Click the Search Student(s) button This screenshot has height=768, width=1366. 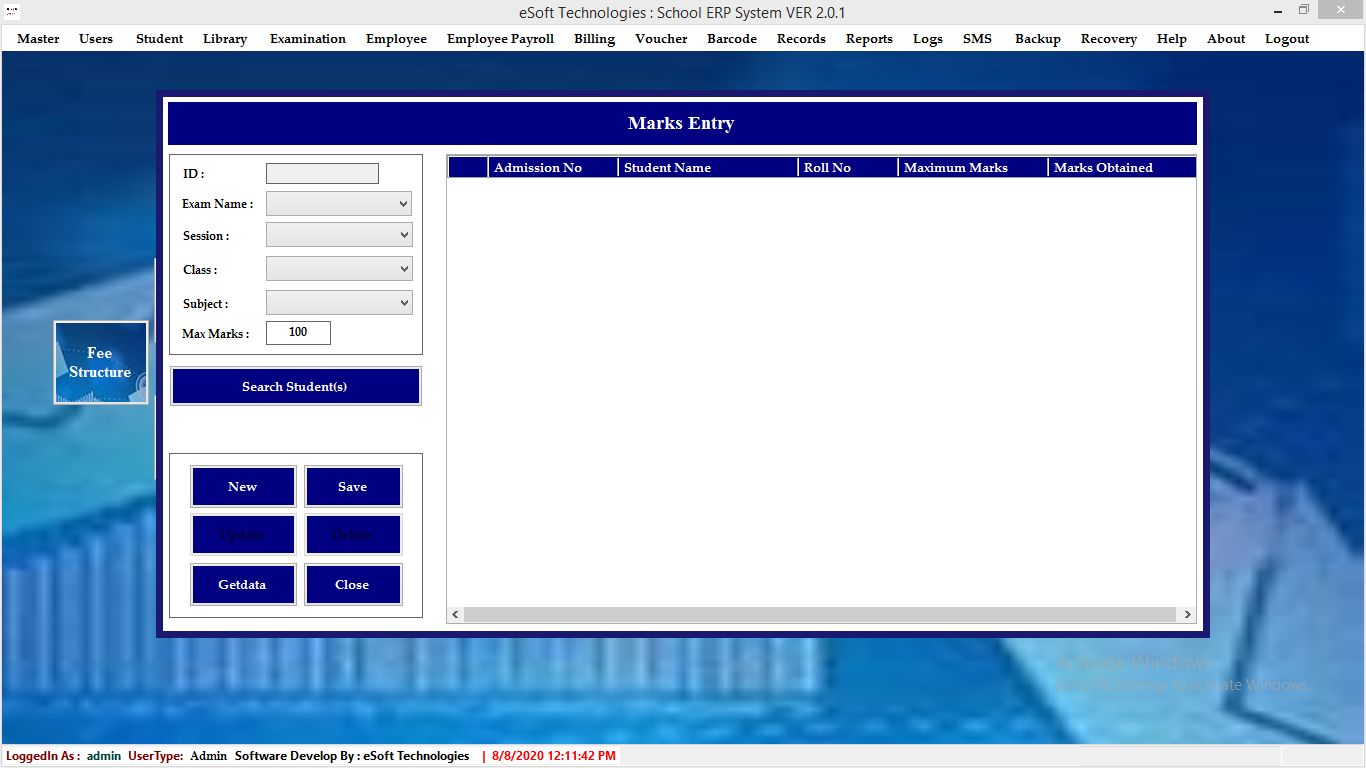(x=295, y=386)
